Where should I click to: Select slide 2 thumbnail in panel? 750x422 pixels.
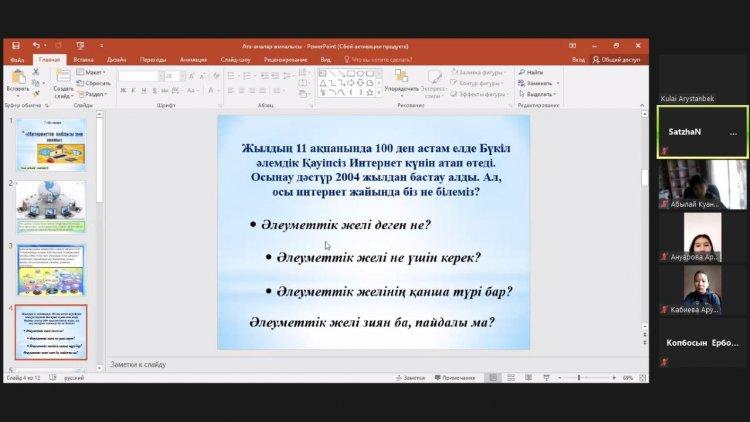(x=50, y=205)
